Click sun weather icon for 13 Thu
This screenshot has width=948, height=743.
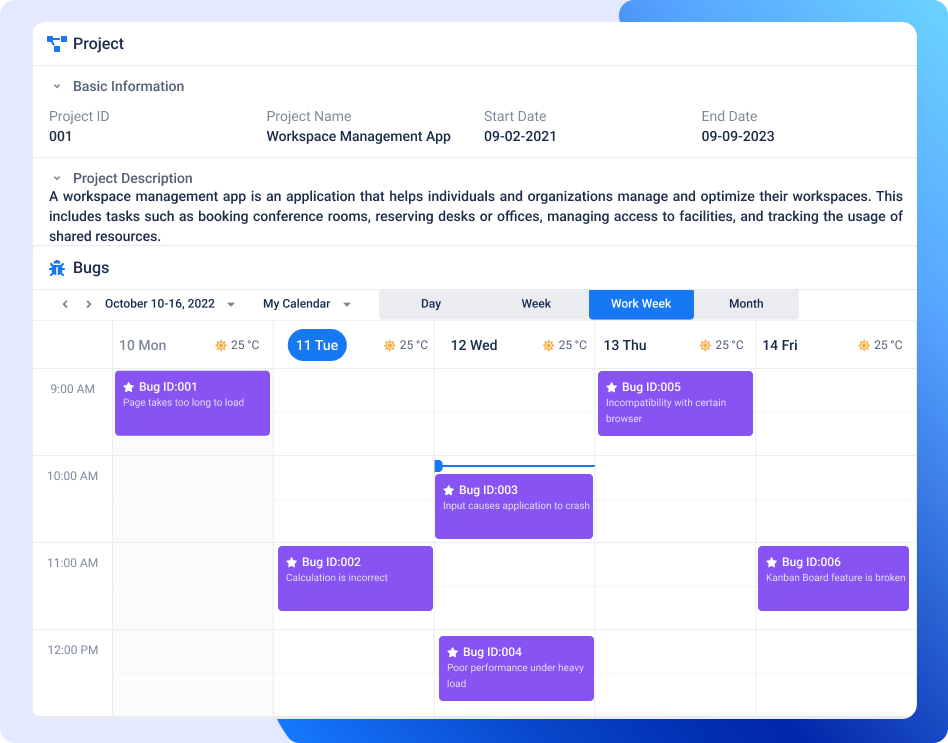tap(705, 345)
